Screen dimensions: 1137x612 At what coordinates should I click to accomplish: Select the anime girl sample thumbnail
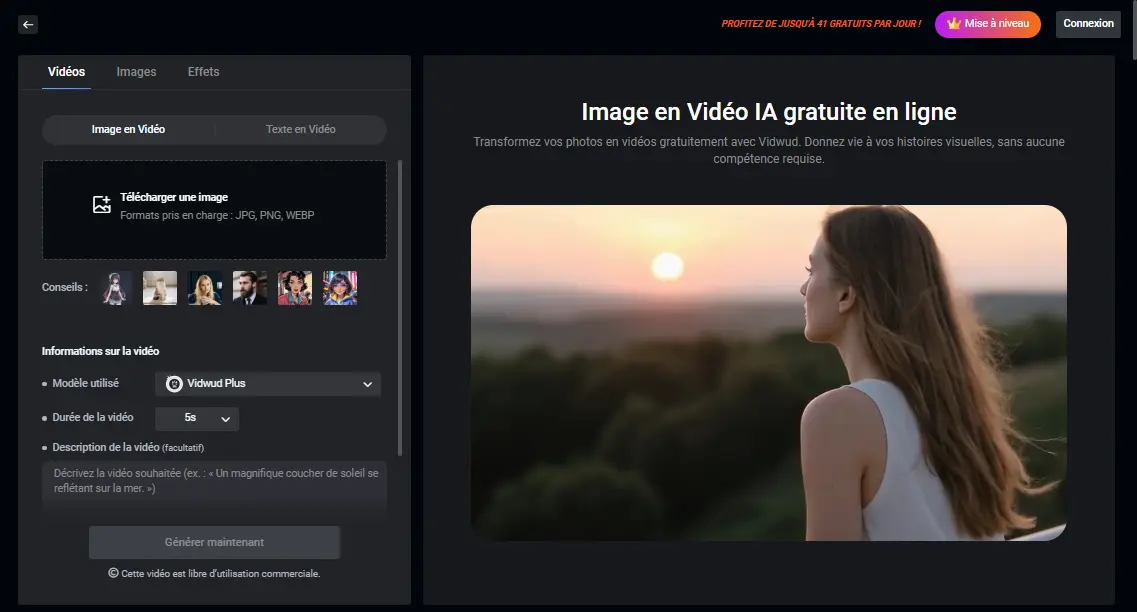tap(118, 288)
